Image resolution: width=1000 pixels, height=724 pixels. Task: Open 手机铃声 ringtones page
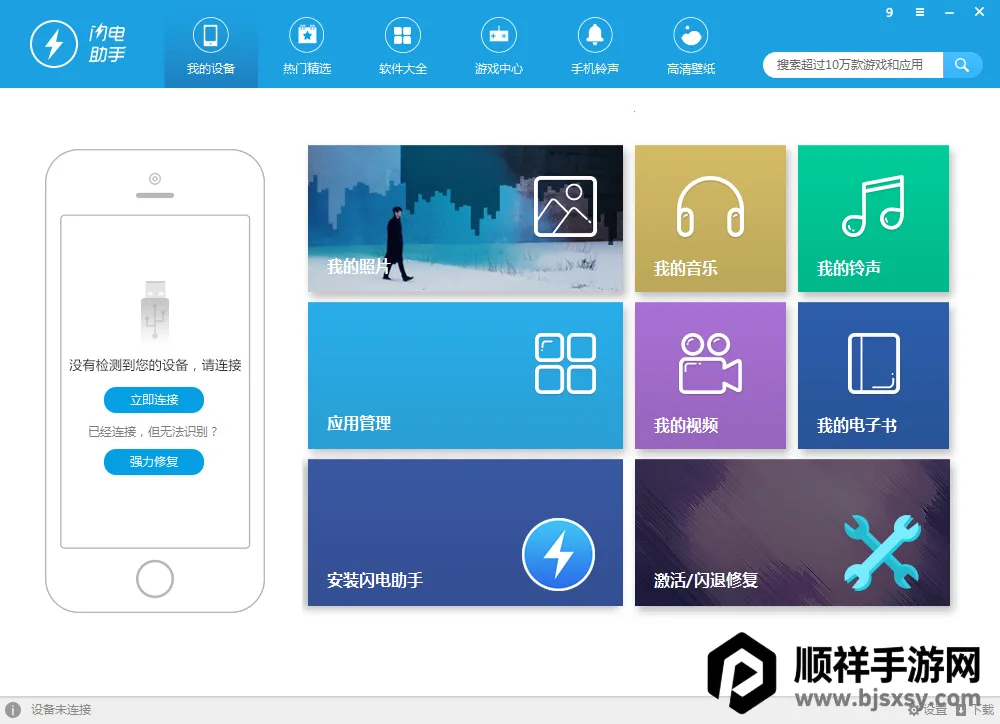594,46
